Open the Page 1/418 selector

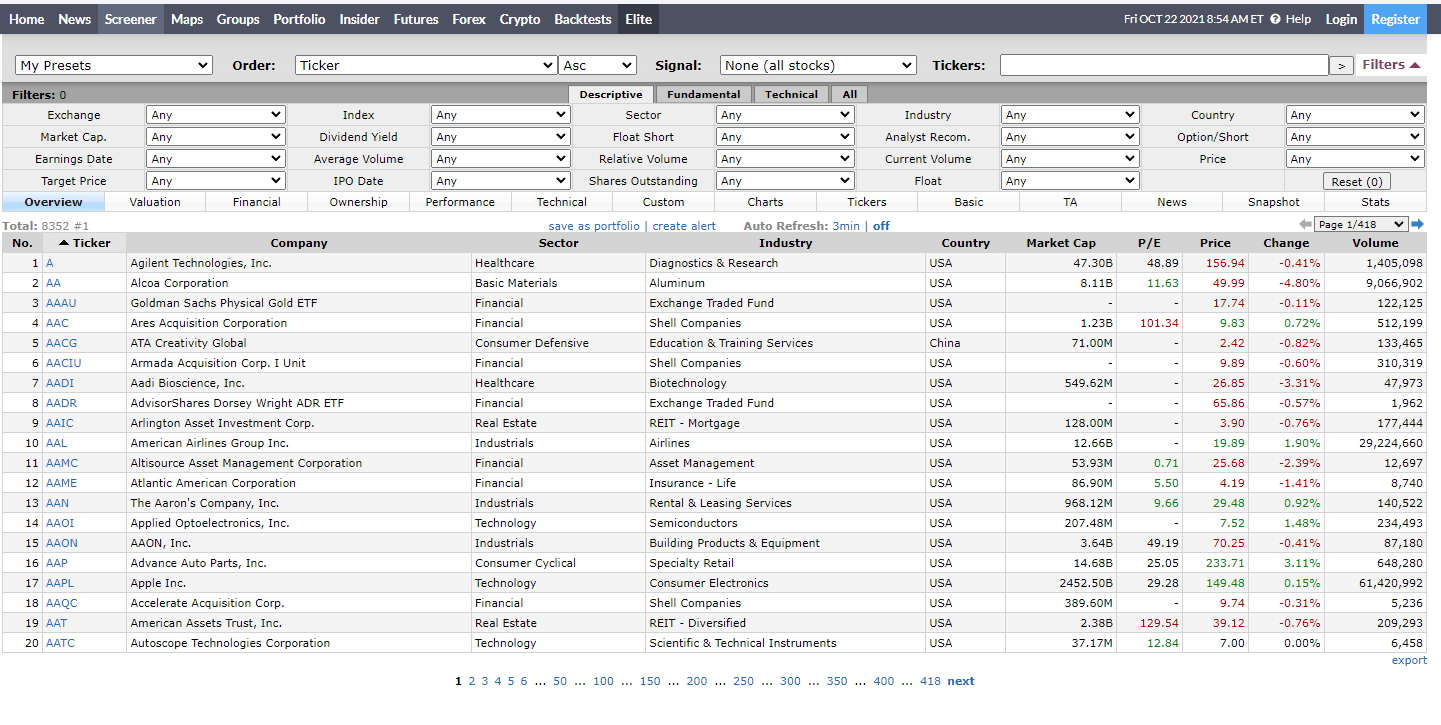(x=1361, y=225)
